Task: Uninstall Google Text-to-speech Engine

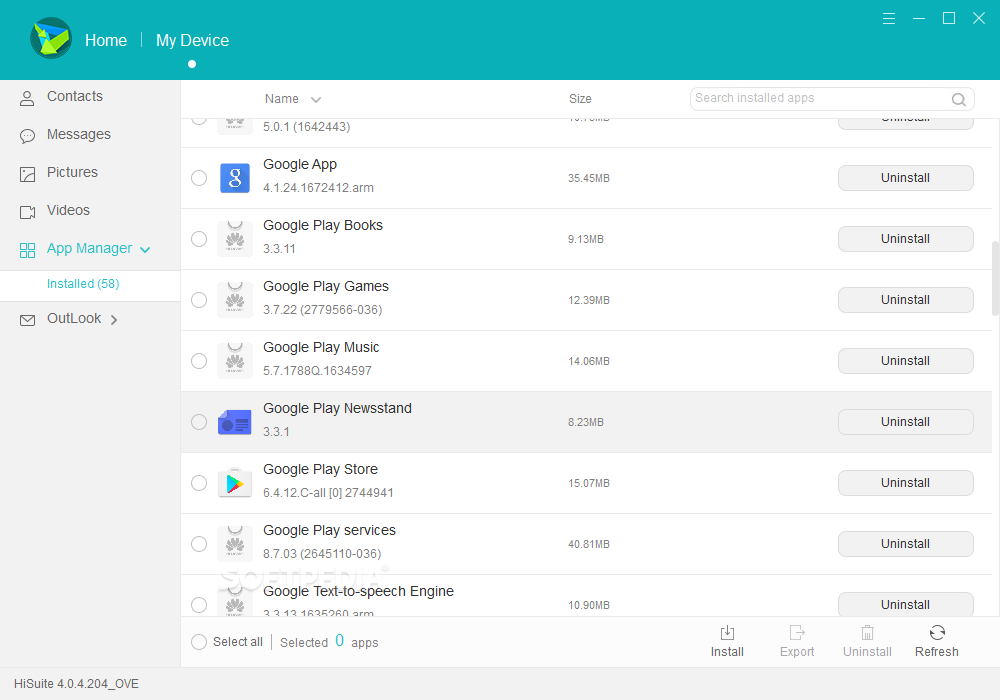Action: pyautogui.click(x=906, y=604)
